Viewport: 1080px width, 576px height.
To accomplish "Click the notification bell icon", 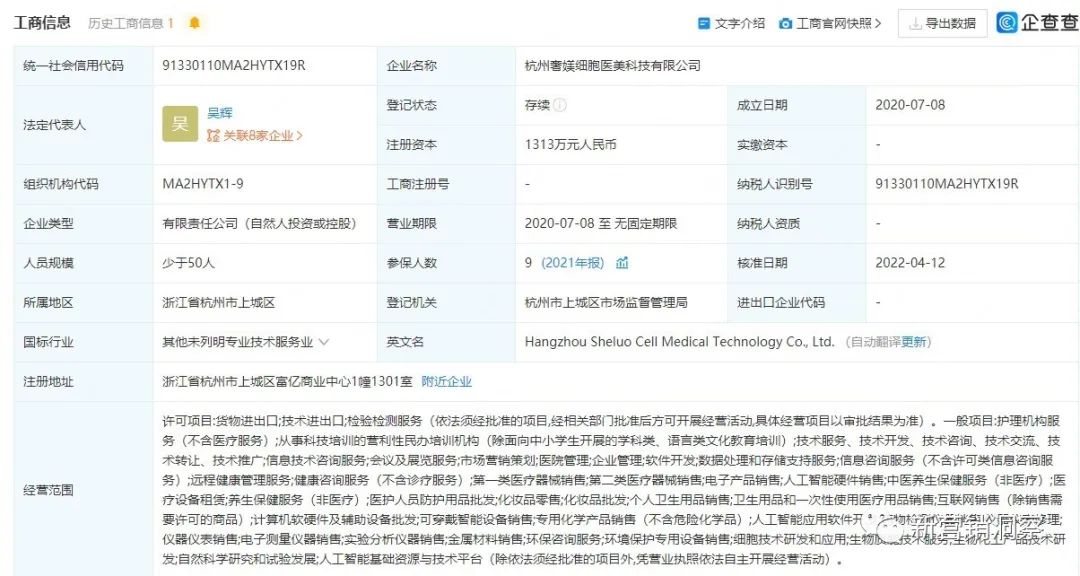I will pos(194,23).
